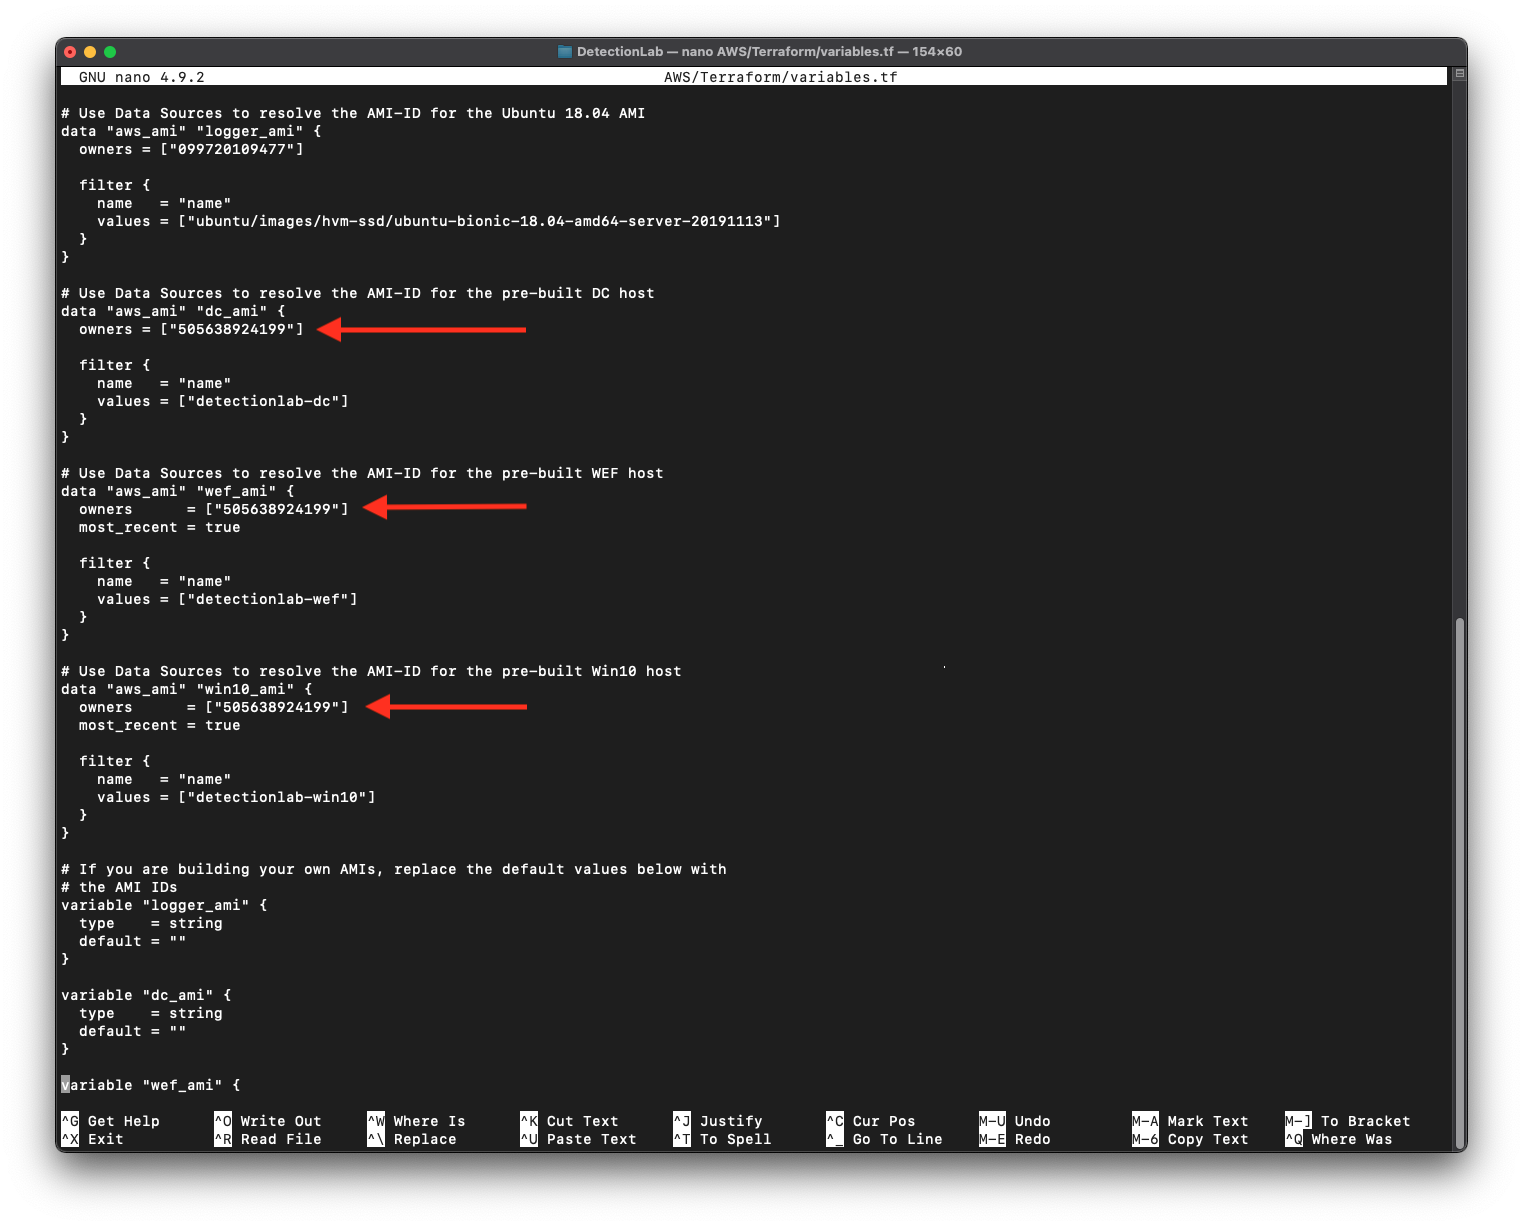The height and width of the screenshot is (1226, 1523).
Task: Place cursor on the dc_ami owner ID 505638924199
Action: pos(231,330)
